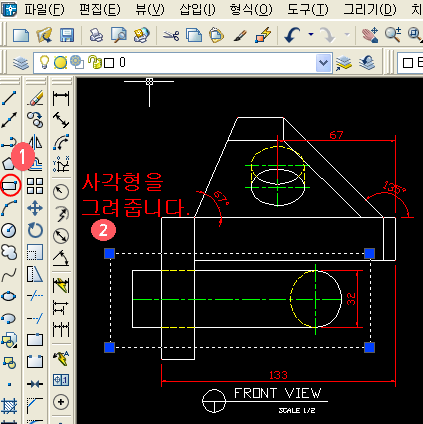Save the drawing with the floppy icon
The image size is (423, 424).
(x=67, y=35)
